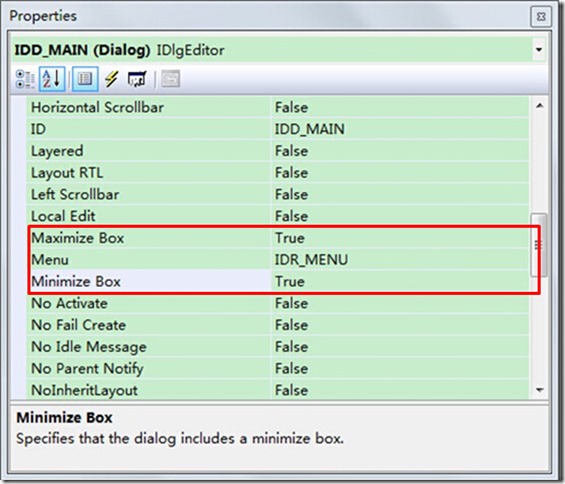Viewport: 565px width, 484px height.
Task: Click the NoInheritLayout False value
Action: point(400,390)
